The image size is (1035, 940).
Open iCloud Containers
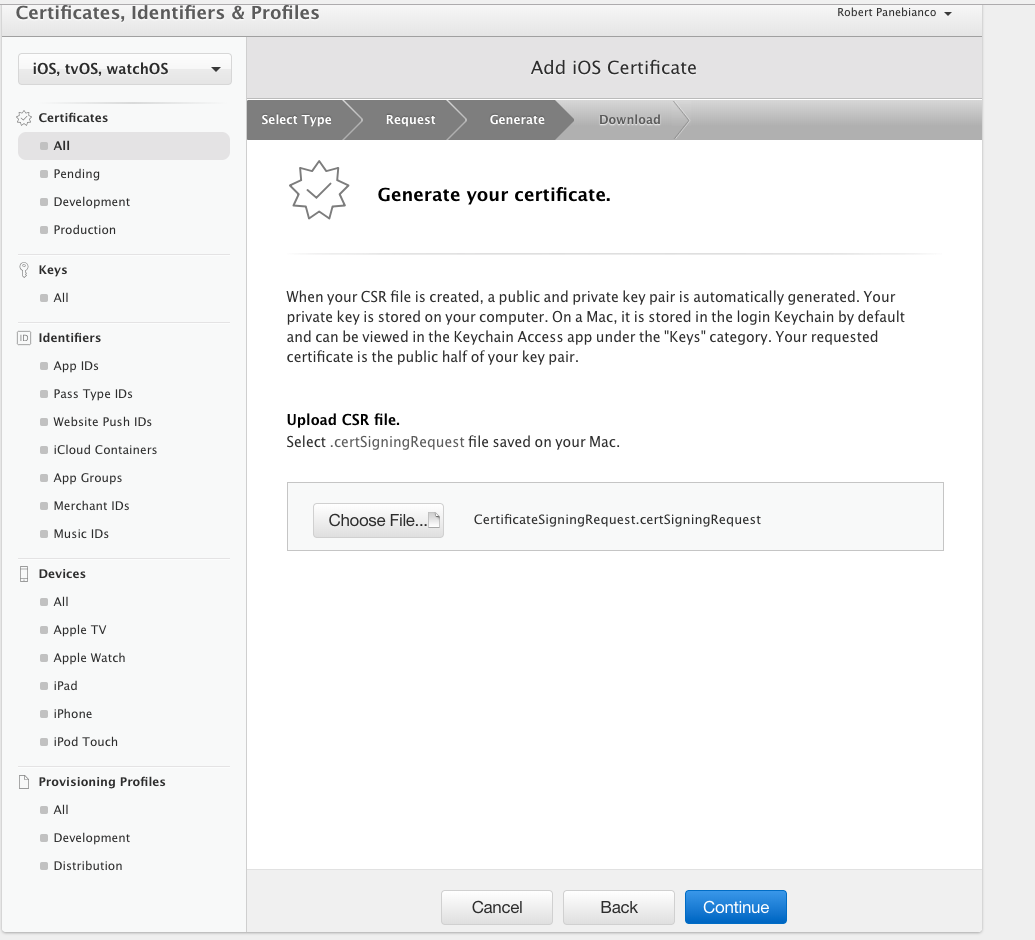point(105,450)
